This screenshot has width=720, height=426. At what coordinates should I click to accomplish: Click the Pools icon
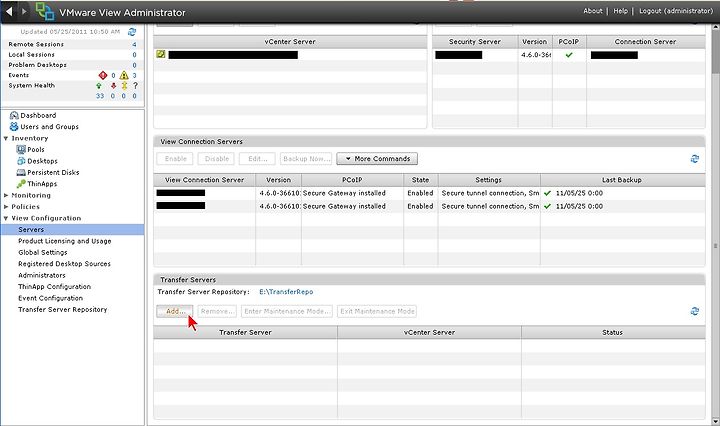[21, 149]
